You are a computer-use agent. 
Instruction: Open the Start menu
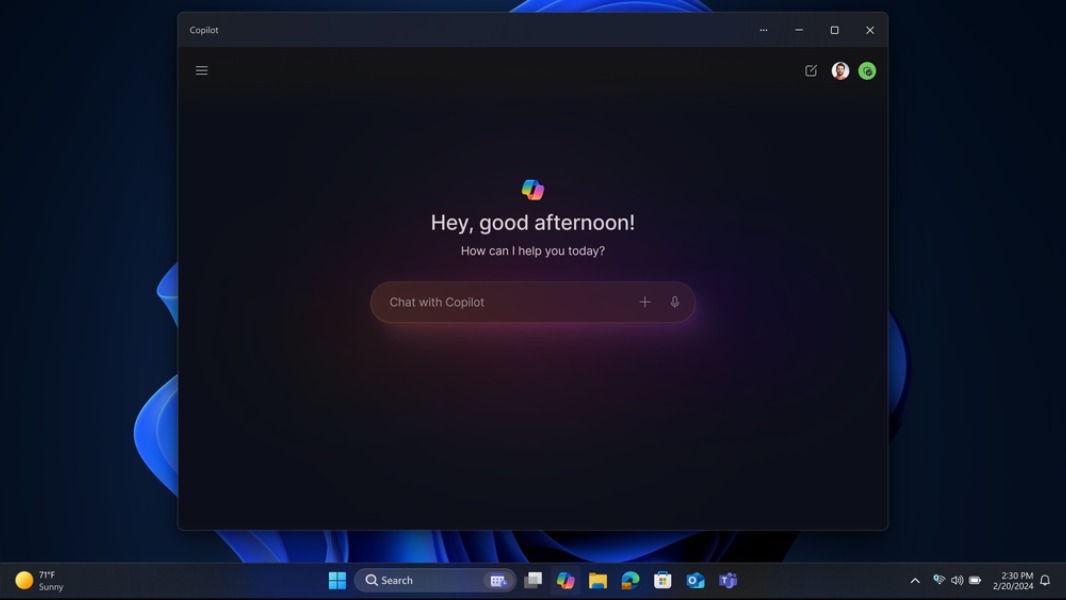(337, 580)
